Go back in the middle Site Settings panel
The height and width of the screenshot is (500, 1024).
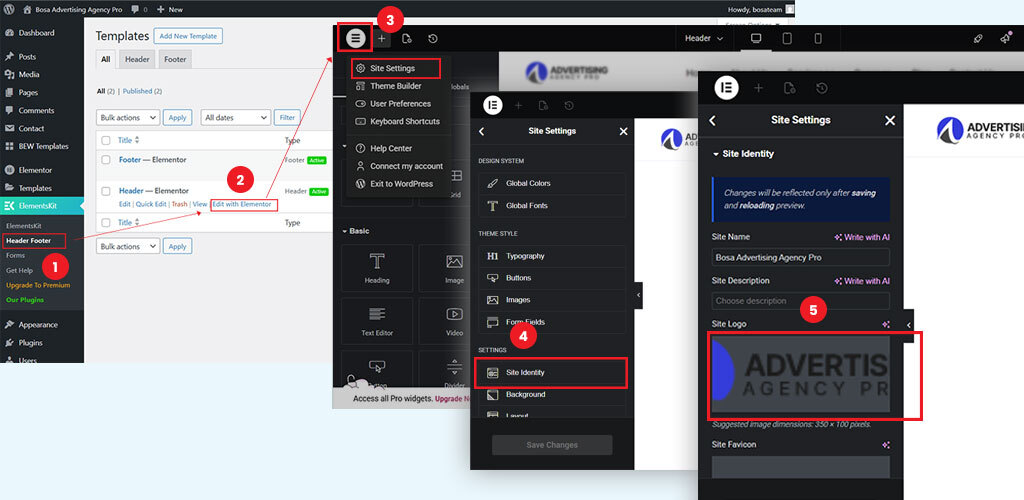(x=481, y=131)
